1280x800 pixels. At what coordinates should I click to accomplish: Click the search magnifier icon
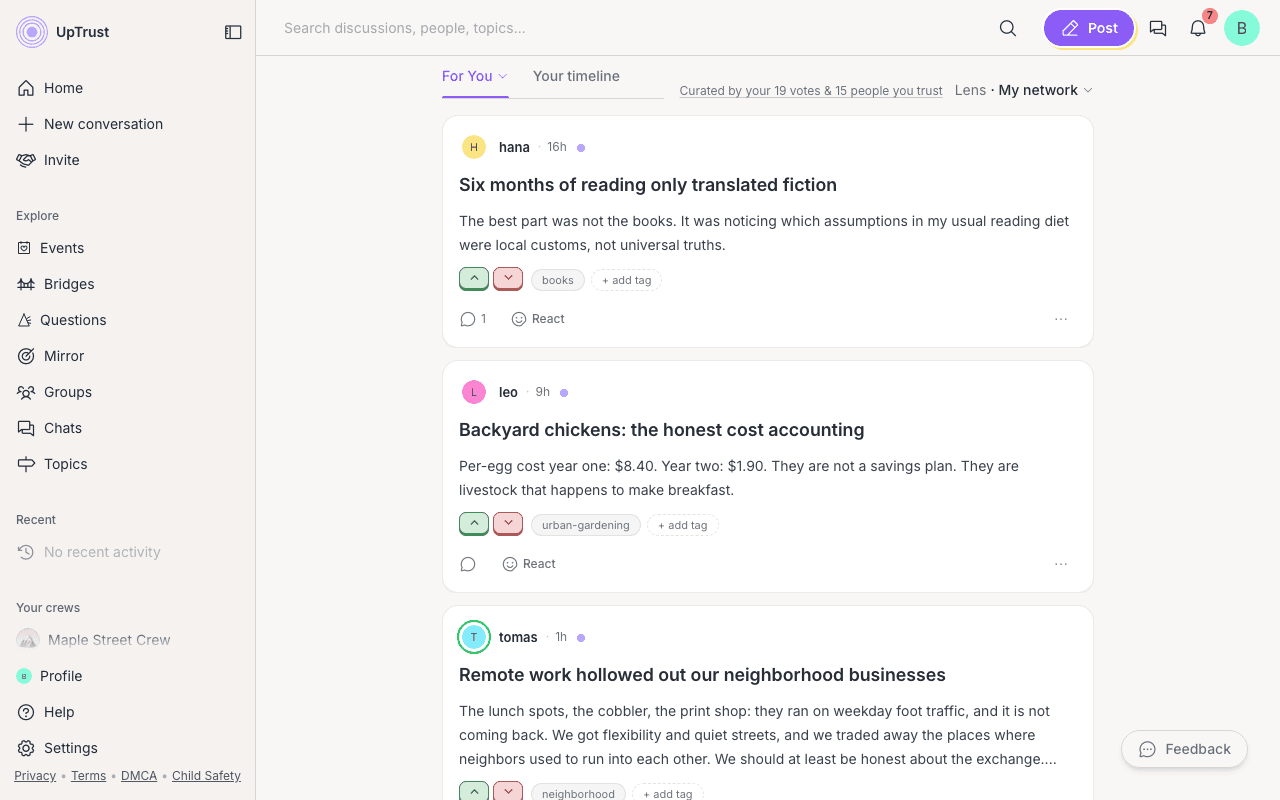(x=1008, y=28)
